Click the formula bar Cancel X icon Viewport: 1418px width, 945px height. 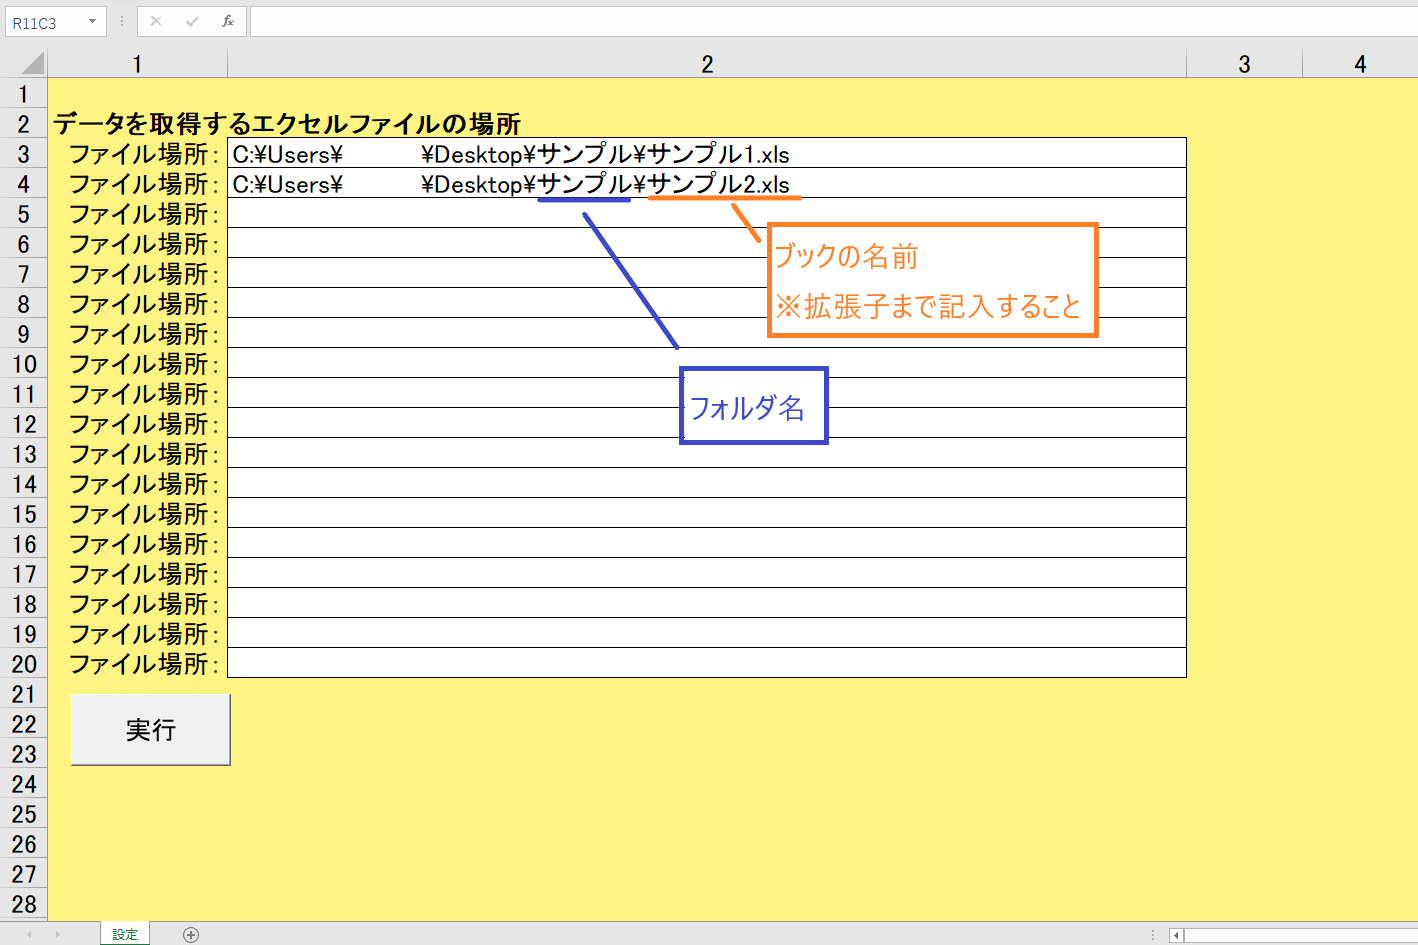(x=156, y=21)
